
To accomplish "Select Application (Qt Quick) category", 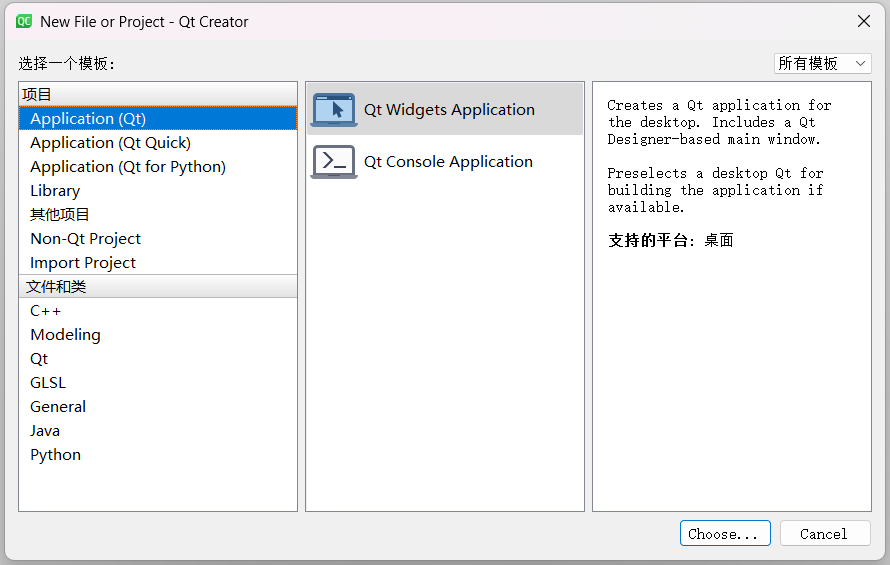I will (158, 143).
